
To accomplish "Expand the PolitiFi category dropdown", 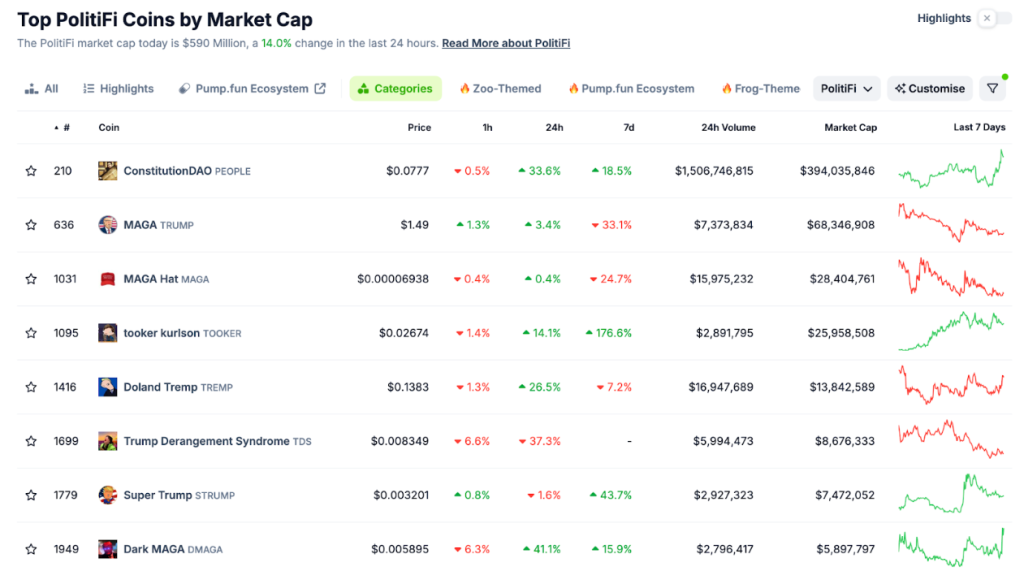I will click(x=846, y=89).
